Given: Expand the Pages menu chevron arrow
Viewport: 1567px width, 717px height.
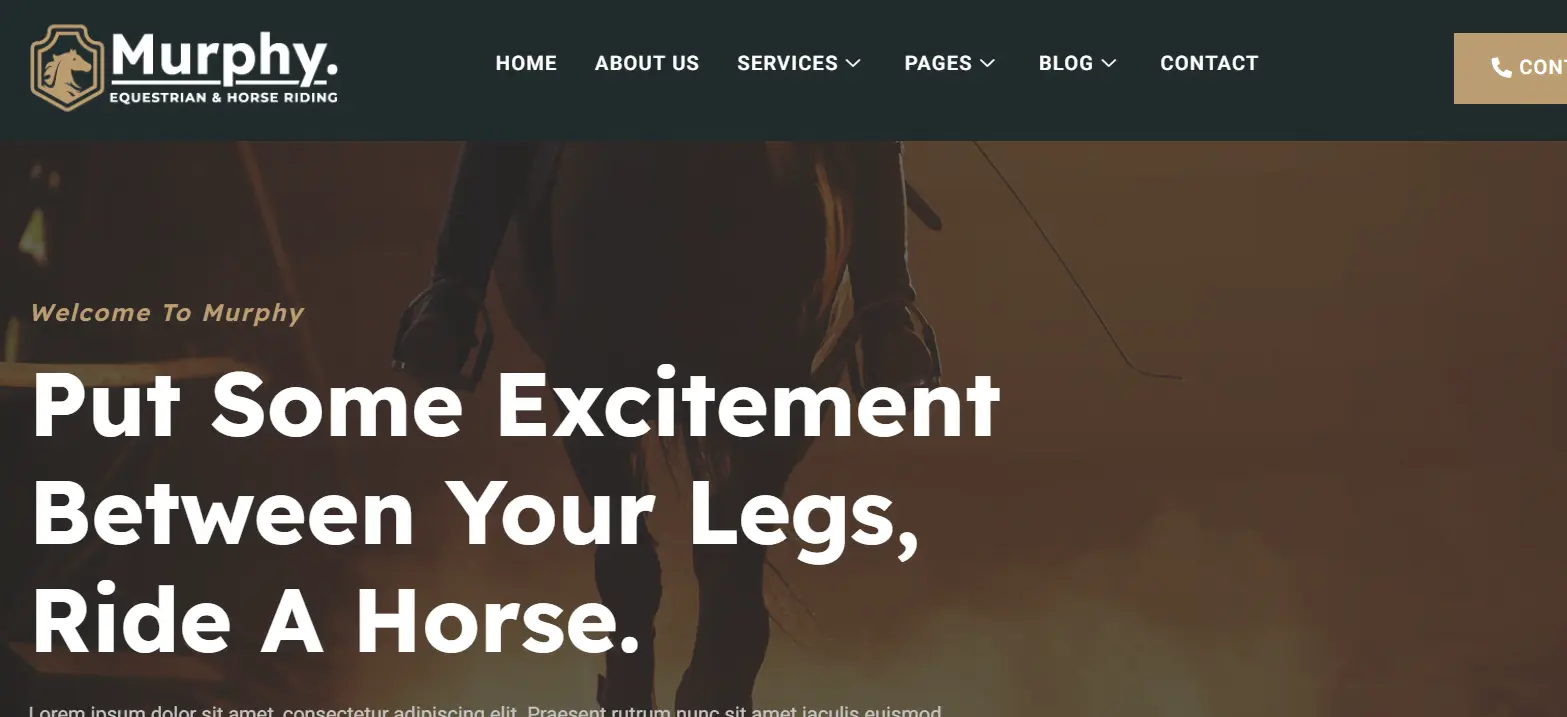Looking at the screenshot, I should click(x=987, y=63).
